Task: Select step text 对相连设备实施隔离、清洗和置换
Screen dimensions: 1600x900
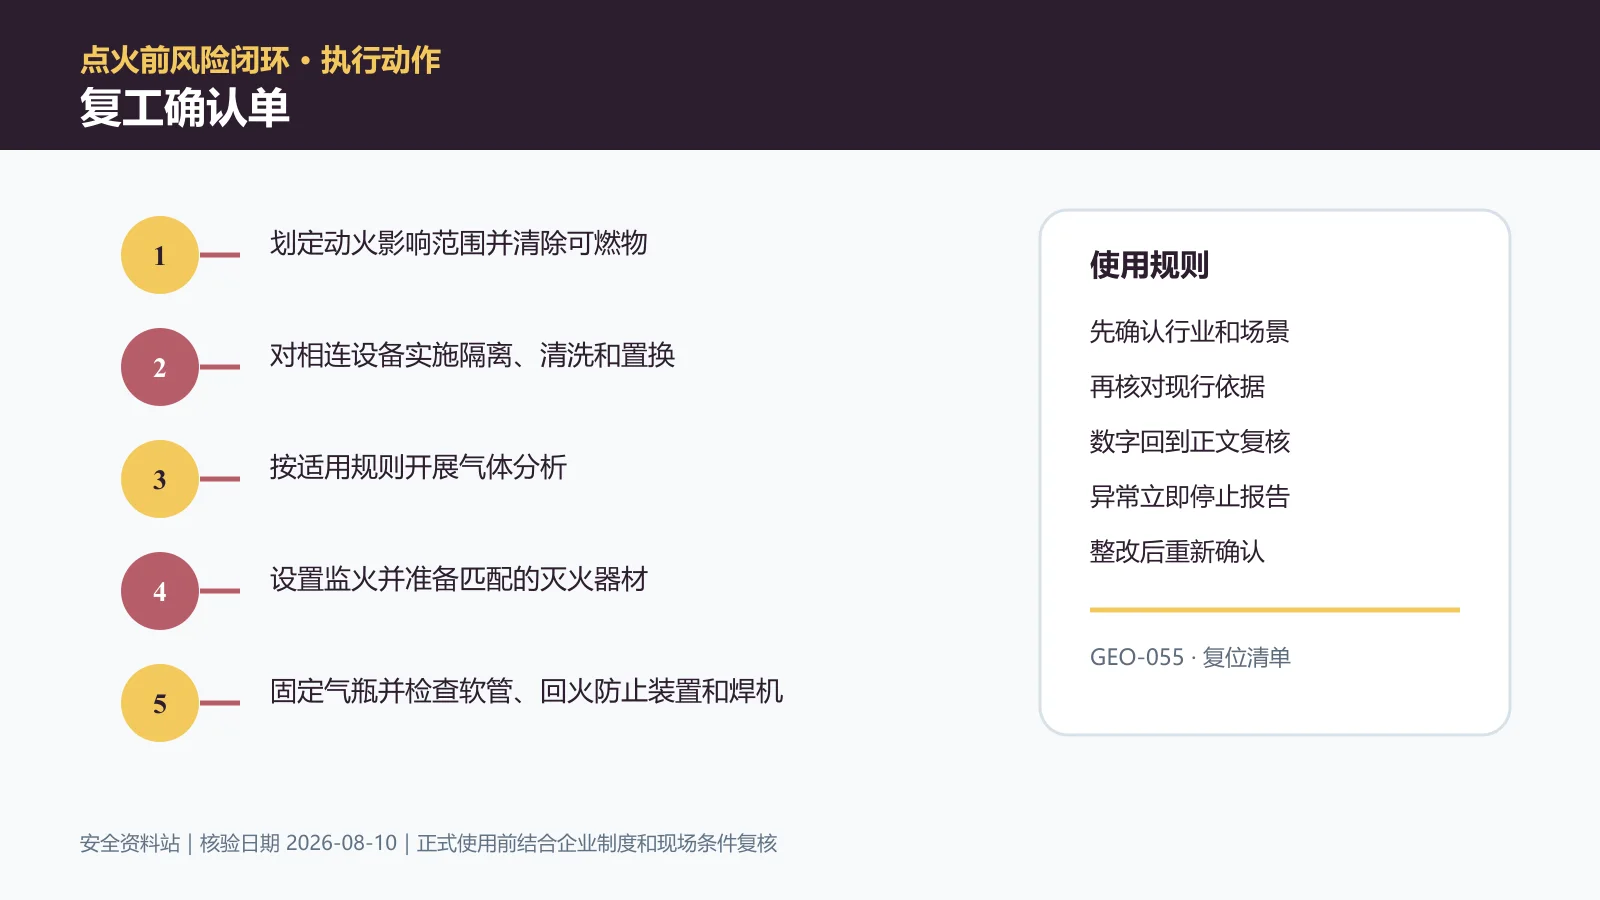Action: tap(472, 355)
